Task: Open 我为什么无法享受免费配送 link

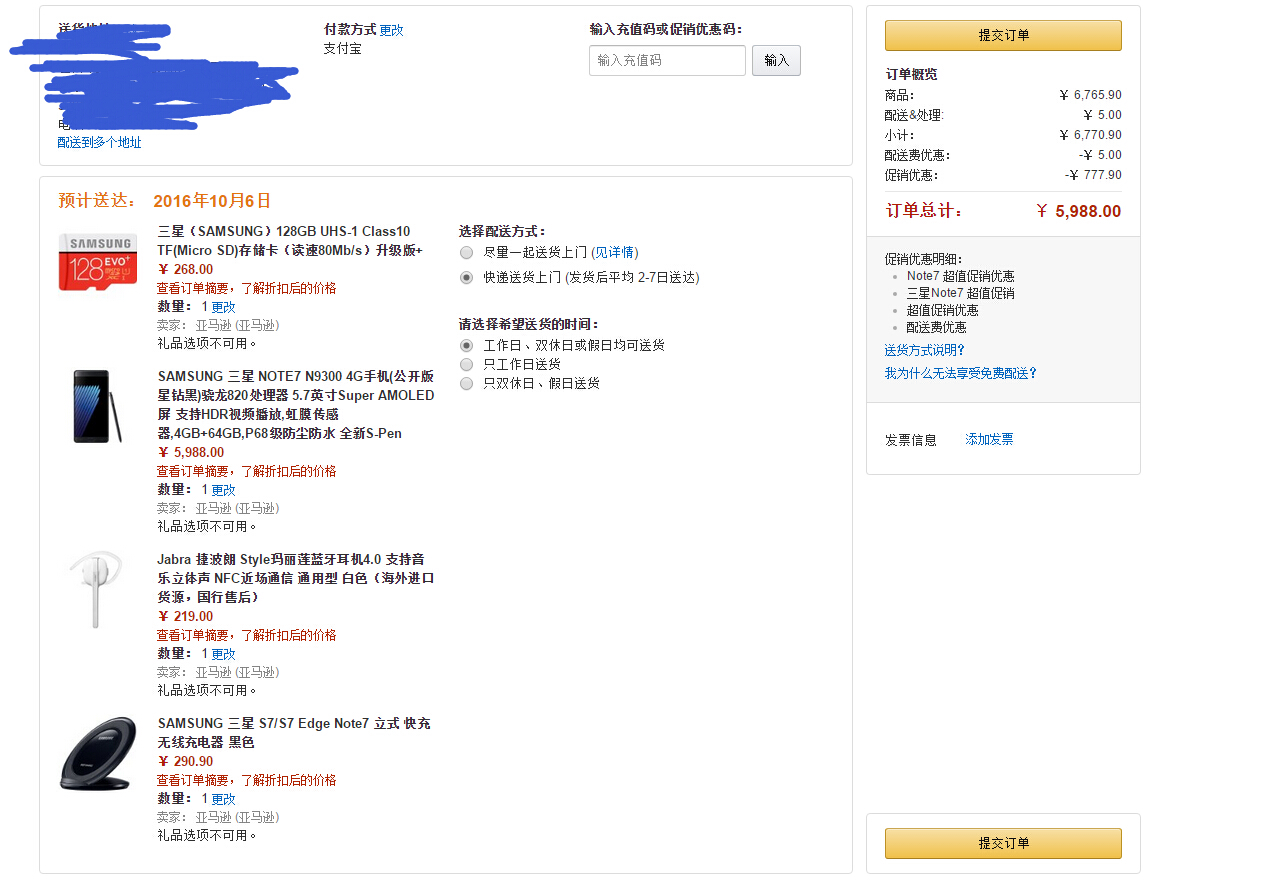Action: [960, 374]
